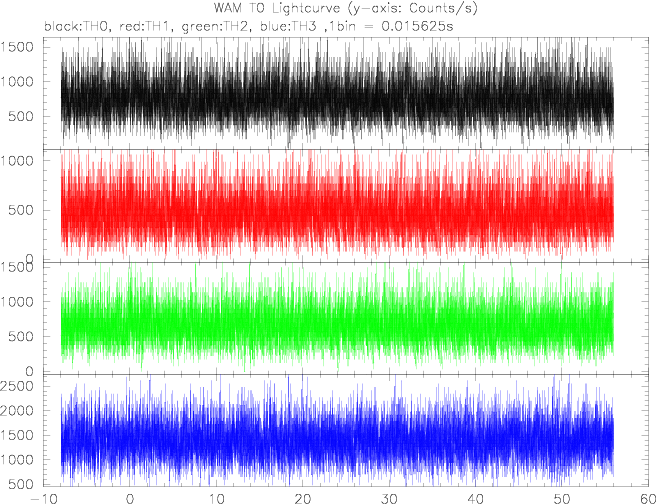The image size is (657, 504).
Task: Click y-axis label 1000 in blue panel
Action: click(x=17, y=460)
